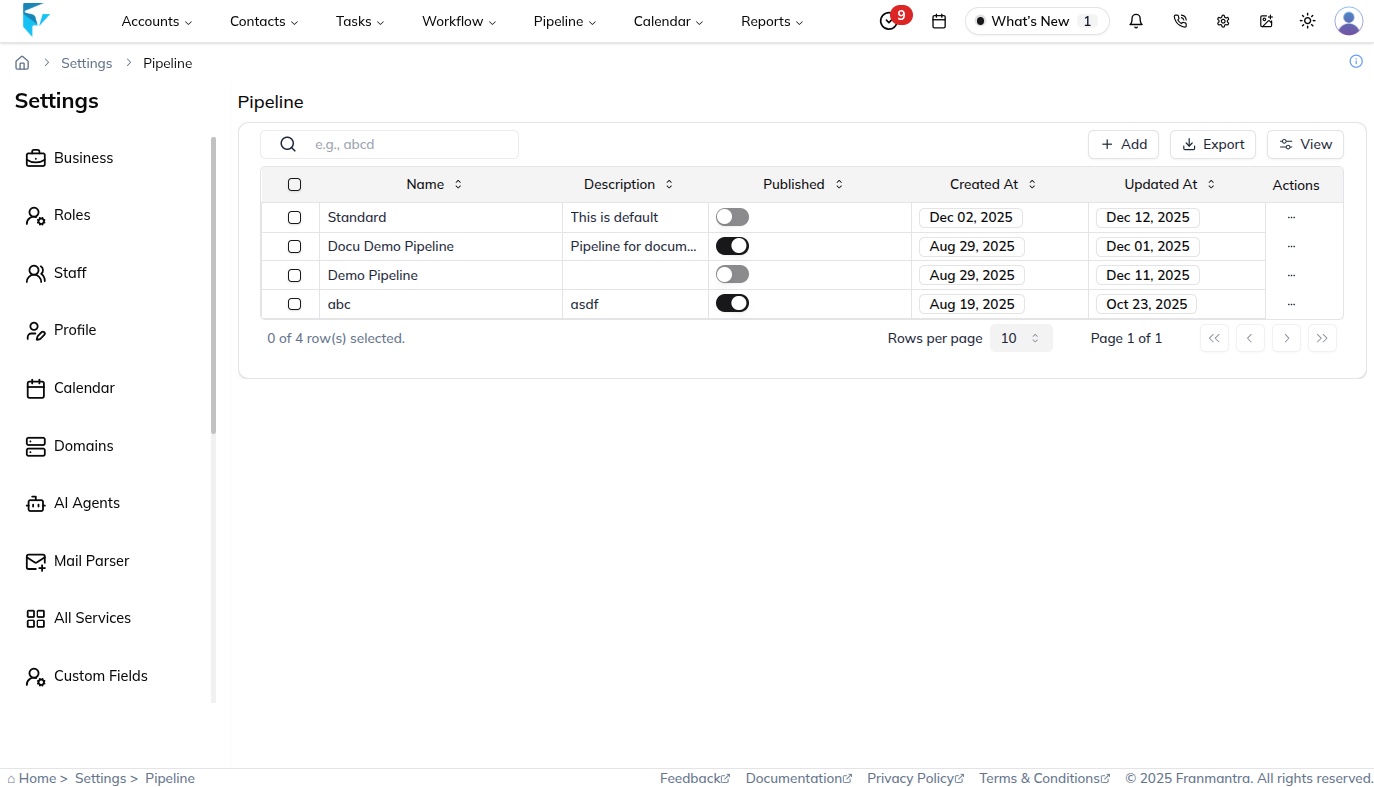The height and width of the screenshot is (787, 1374).
Task: Click the pipeline search input field
Action: [x=389, y=144]
